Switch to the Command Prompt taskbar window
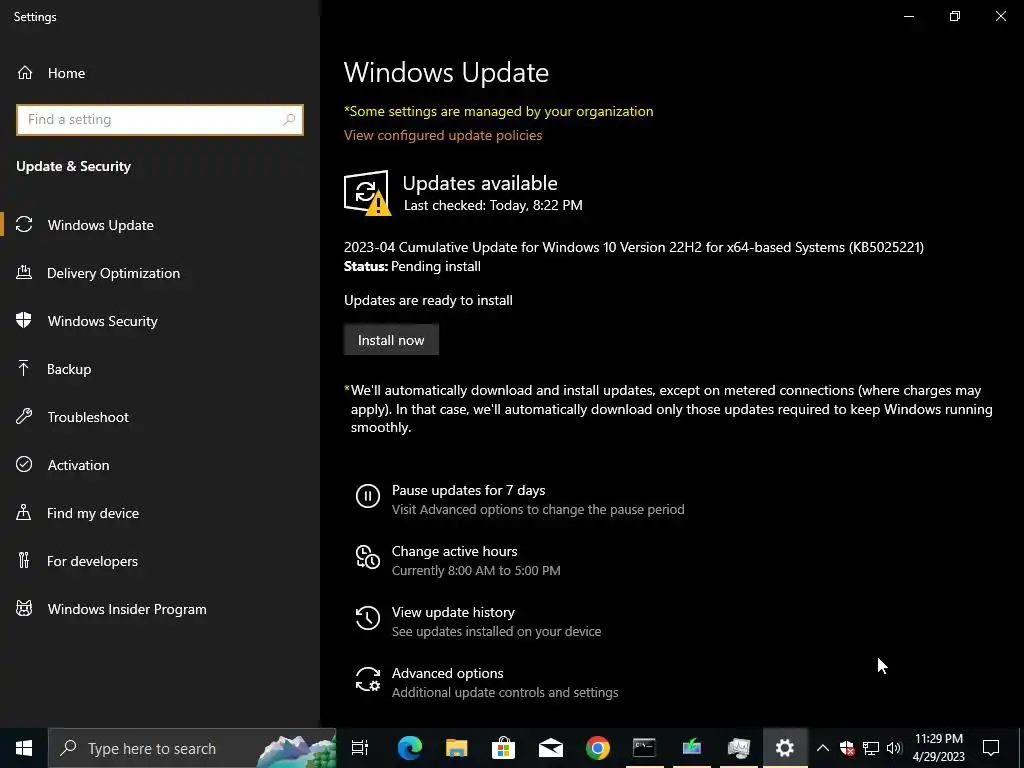1024x768 pixels. 645,748
